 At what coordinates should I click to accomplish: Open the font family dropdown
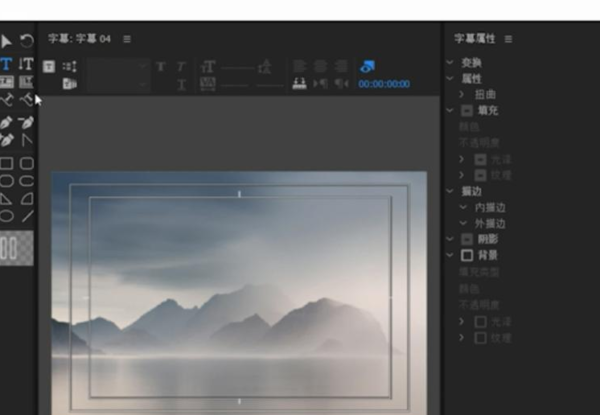click(118, 66)
